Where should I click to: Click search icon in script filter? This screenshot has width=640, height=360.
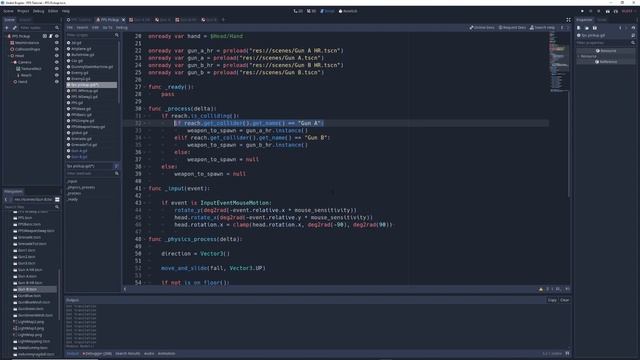pos(117,36)
